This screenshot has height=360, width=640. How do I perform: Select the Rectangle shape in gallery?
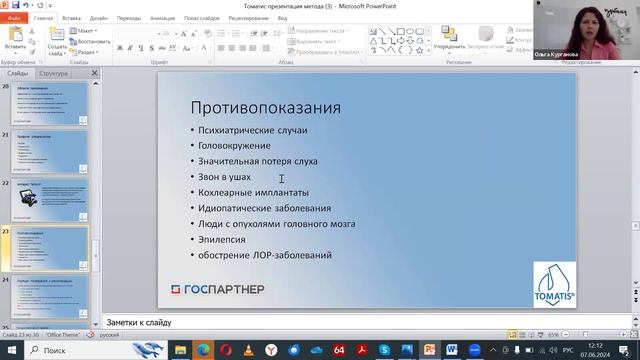[400, 31]
